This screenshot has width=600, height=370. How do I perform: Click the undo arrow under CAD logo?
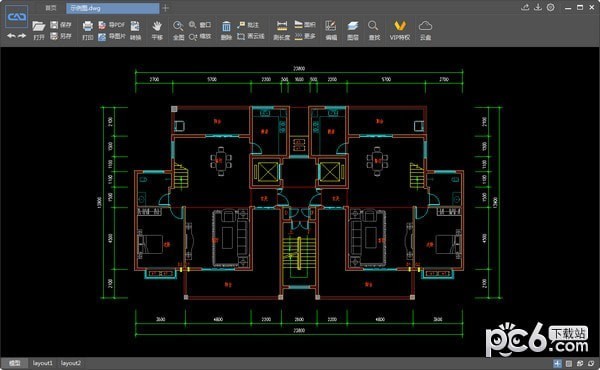point(11,36)
